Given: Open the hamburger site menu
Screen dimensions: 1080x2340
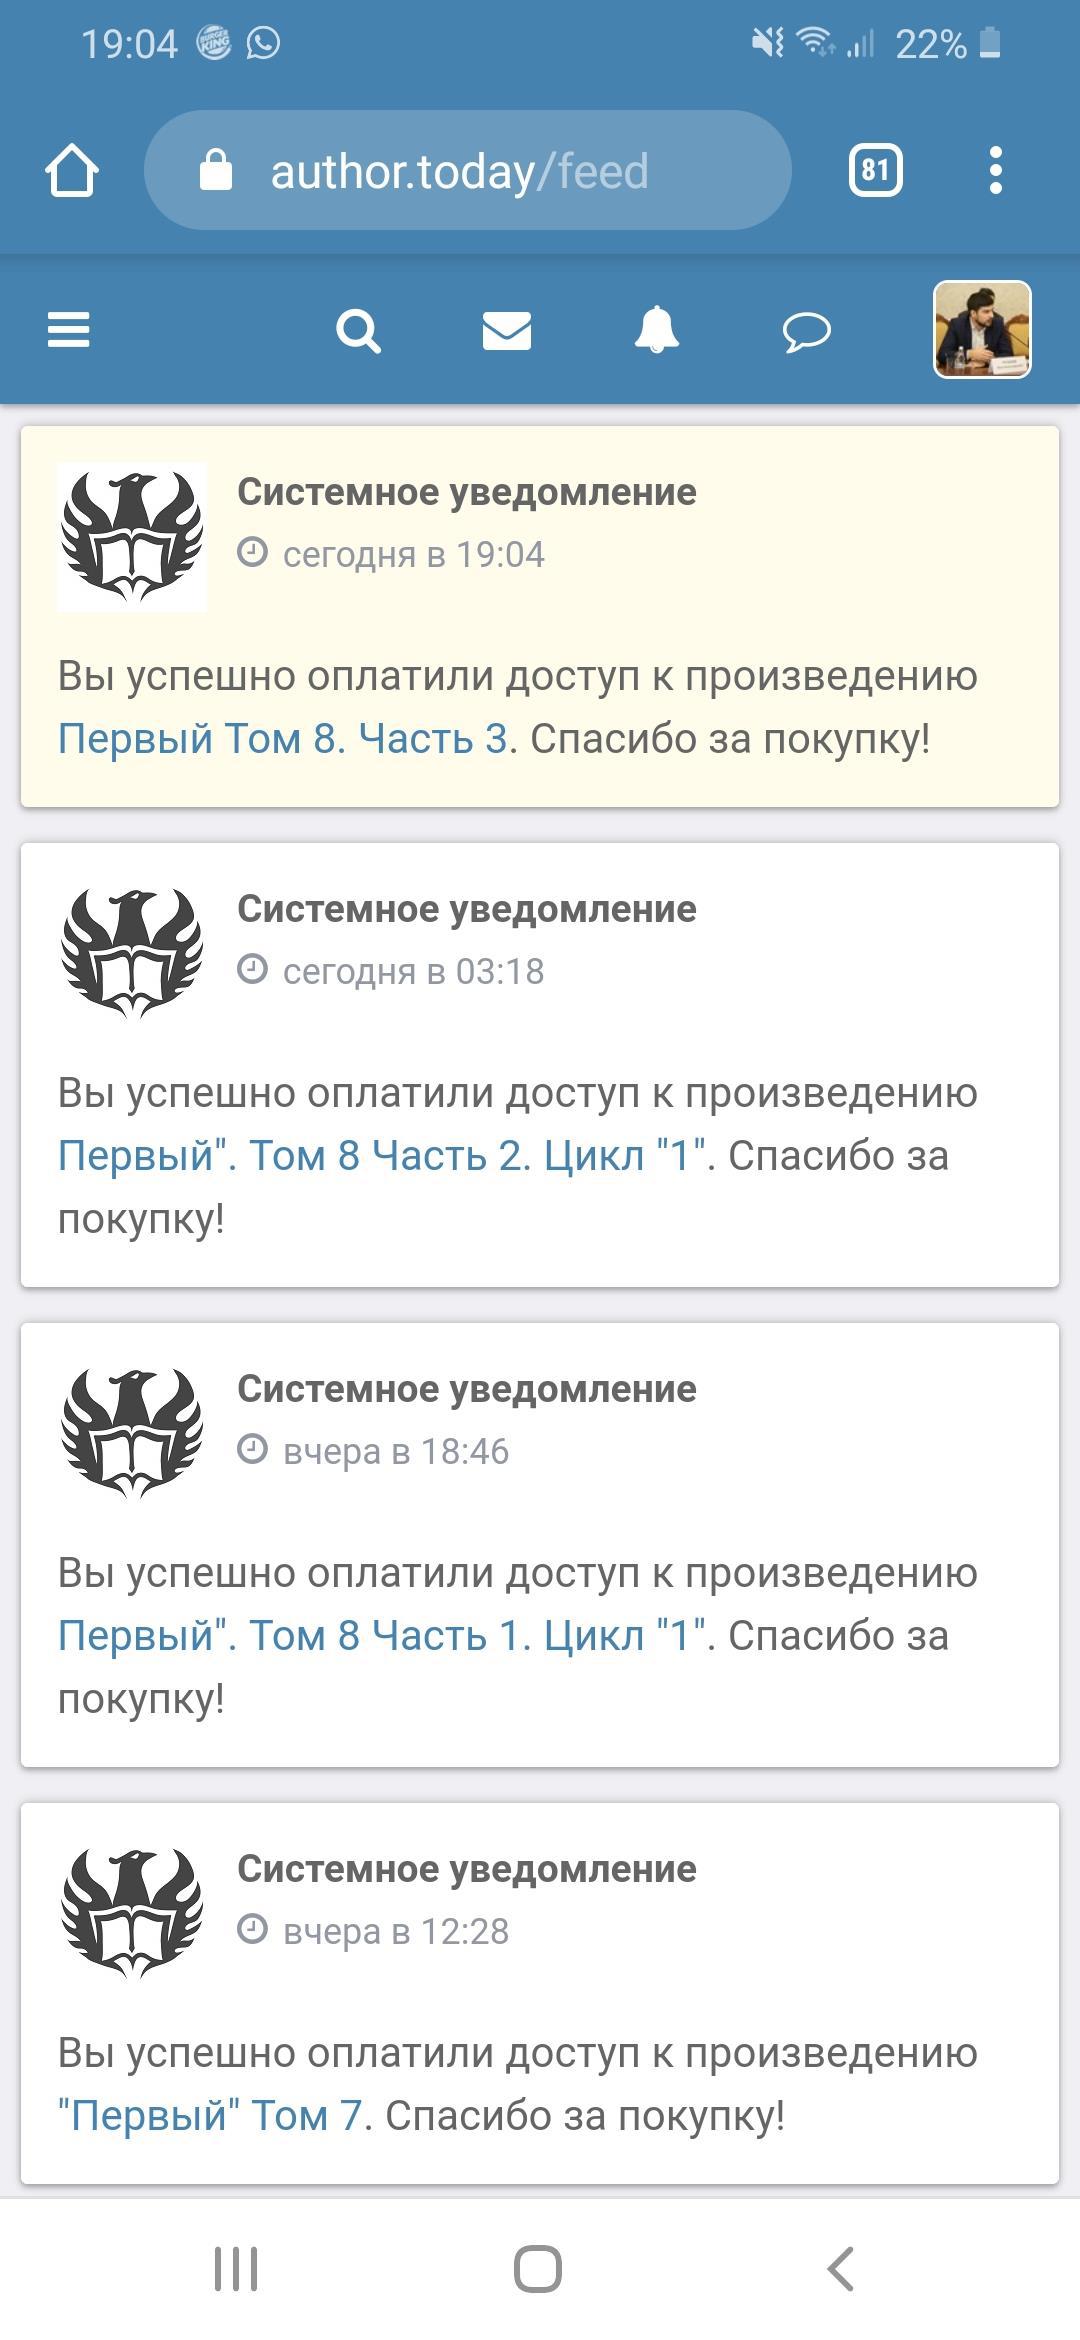Looking at the screenshot, I should tap(68, 330).
